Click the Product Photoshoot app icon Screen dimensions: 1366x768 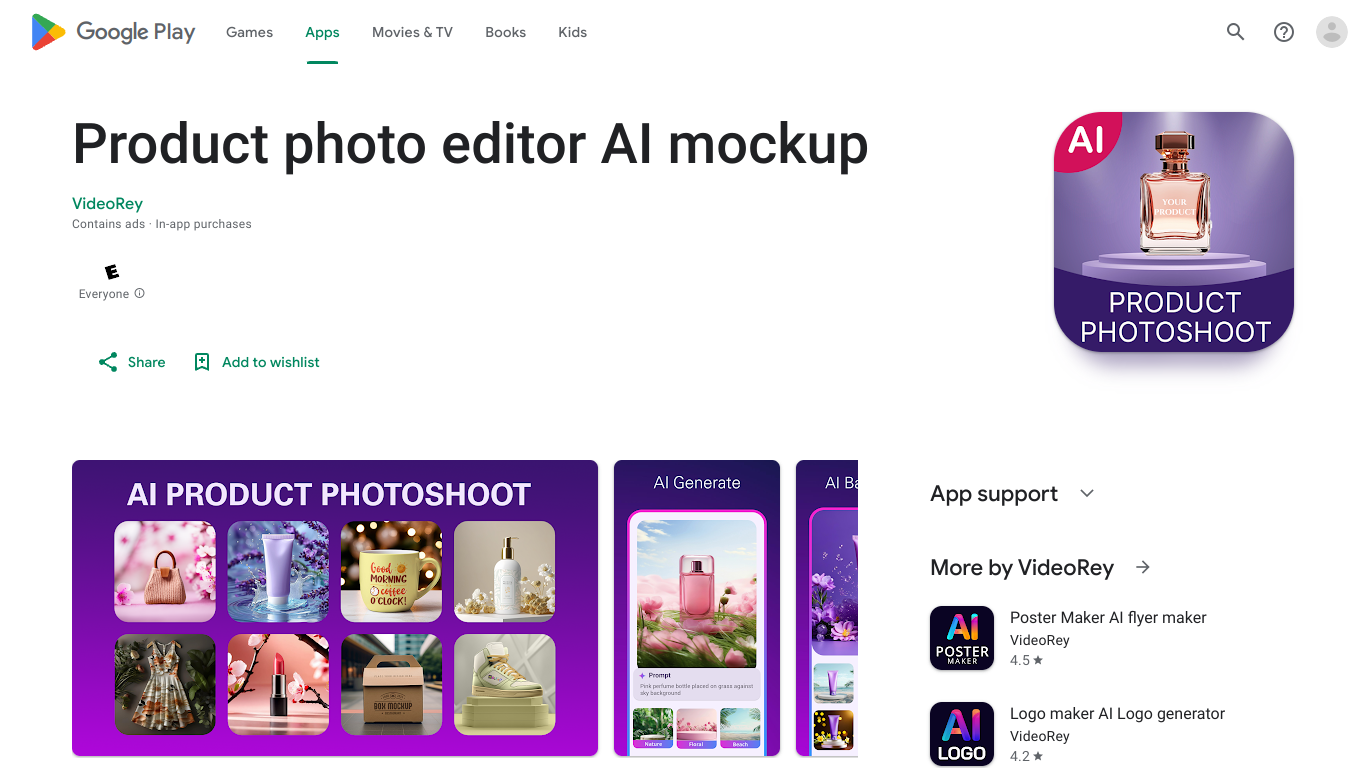1174,232
